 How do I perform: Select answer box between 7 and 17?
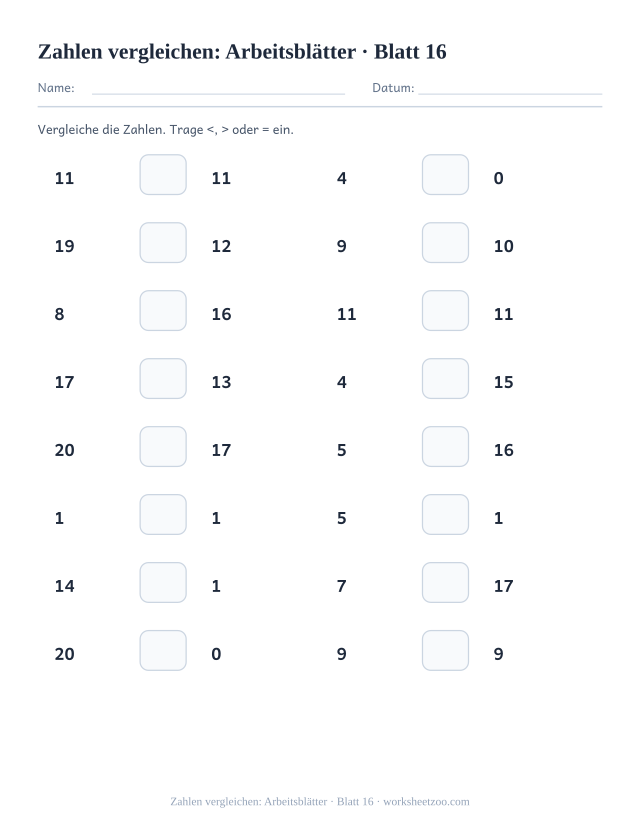coord(445,583)
